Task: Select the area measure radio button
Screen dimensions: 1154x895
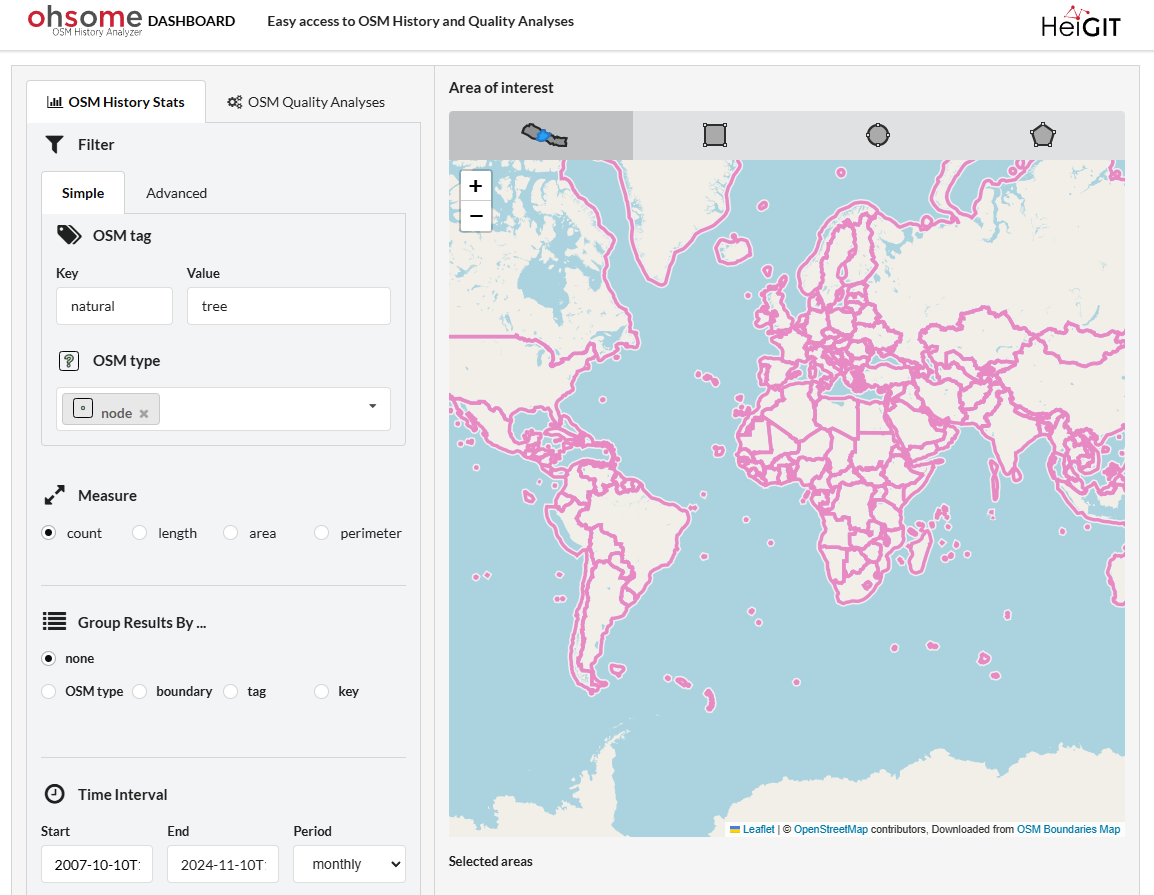Action: 231,533
